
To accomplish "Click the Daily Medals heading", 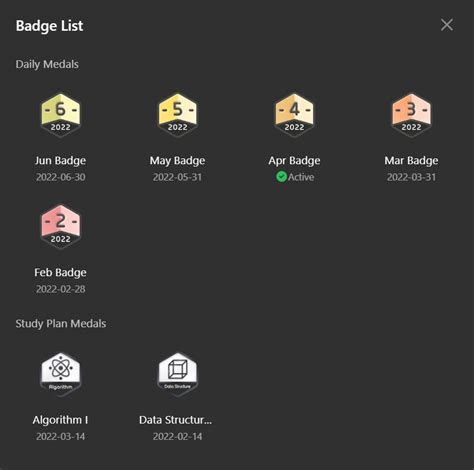I will pyautogui.click(x=47, y=64).
